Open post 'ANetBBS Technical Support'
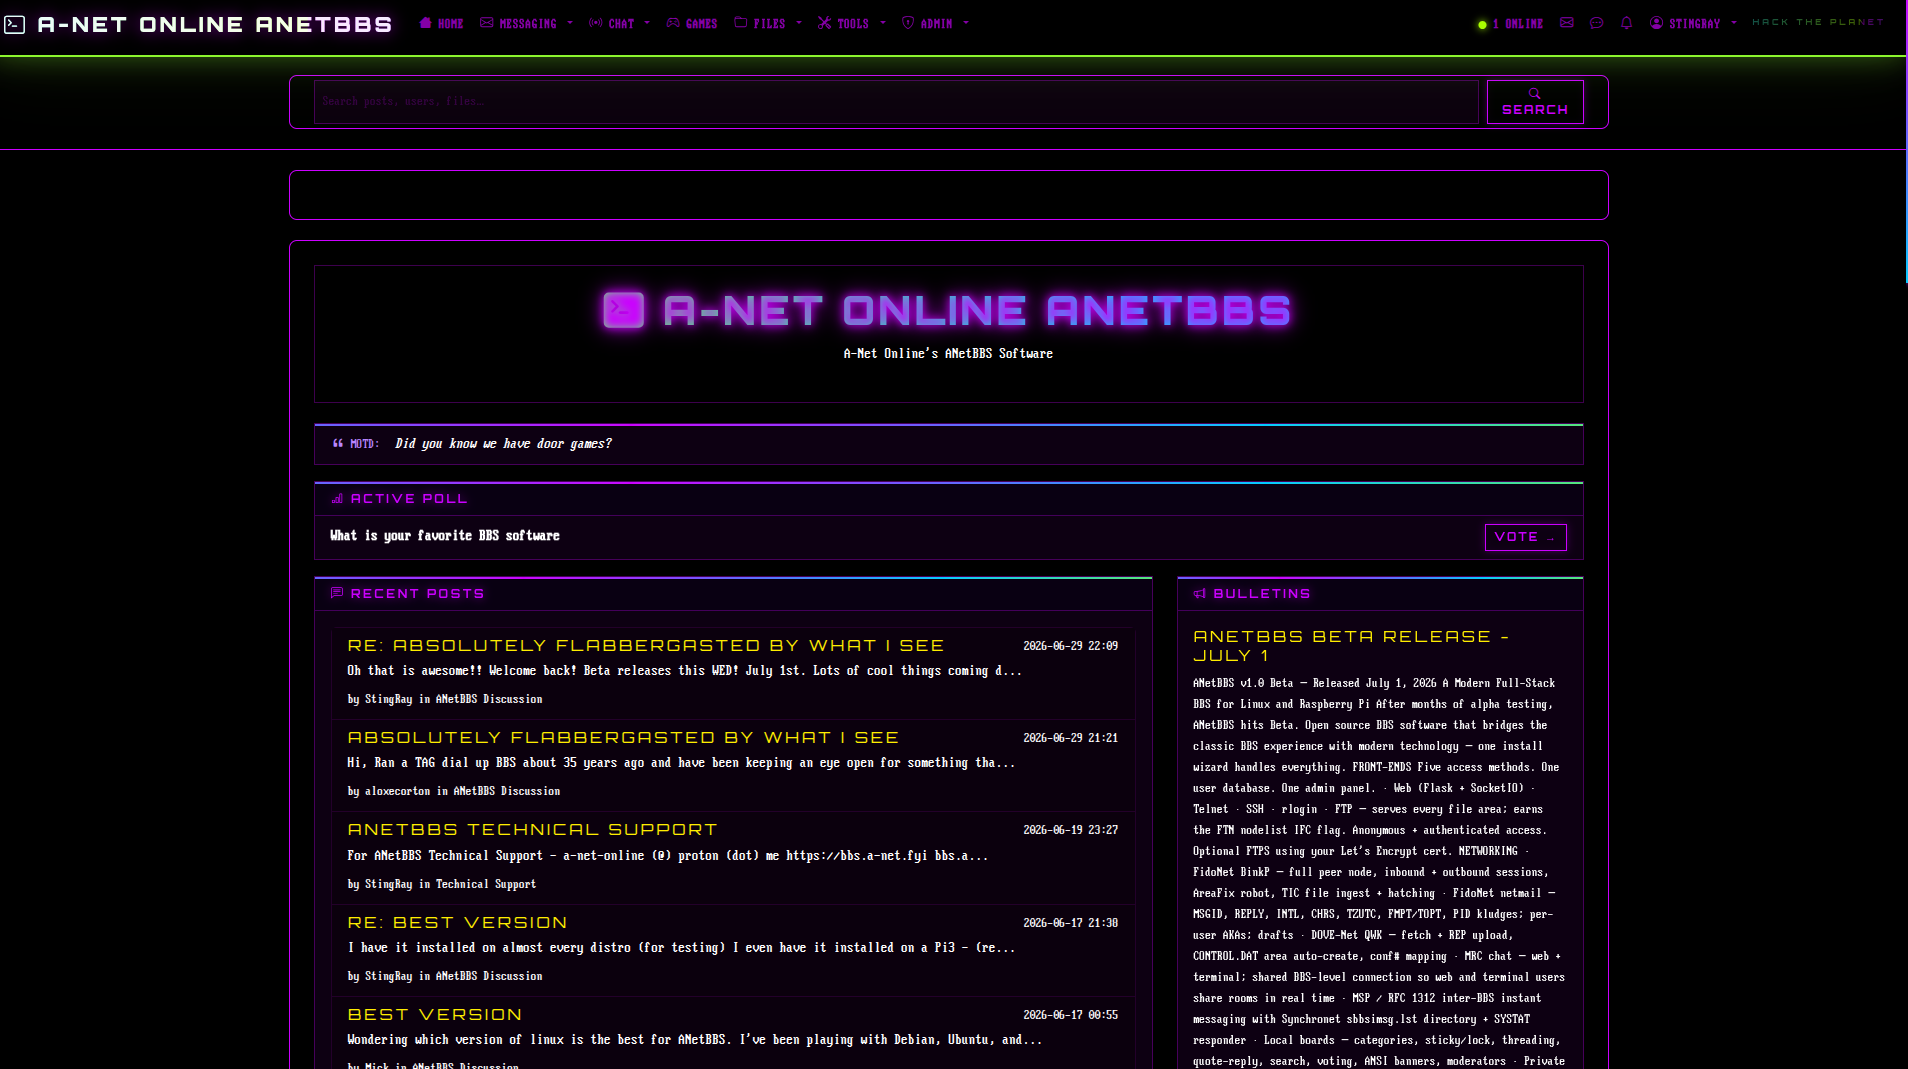 click(x=532, y=830)
